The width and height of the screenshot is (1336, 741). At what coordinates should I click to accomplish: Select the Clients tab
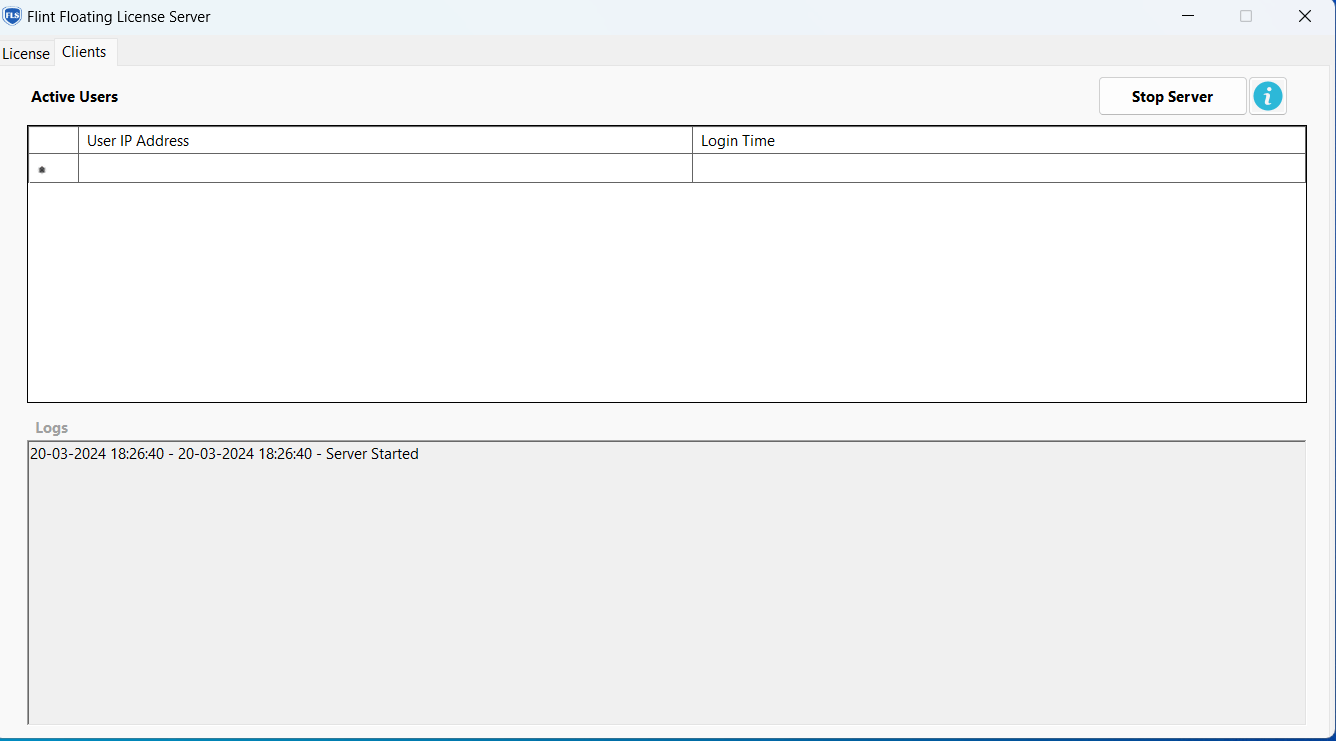pyautogui.click(x=84, y=52)
